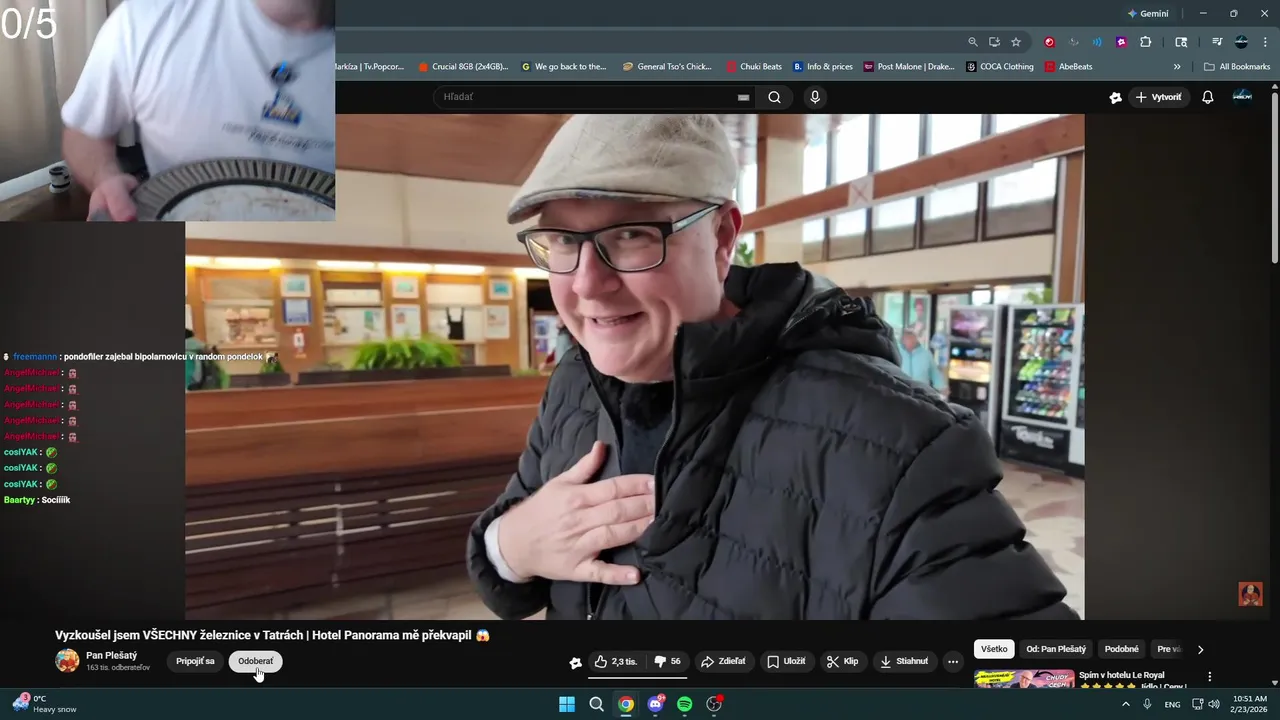Share the video via Zdieľať
This screenshot has width=1280, height=720.
[x=723, y=662]
